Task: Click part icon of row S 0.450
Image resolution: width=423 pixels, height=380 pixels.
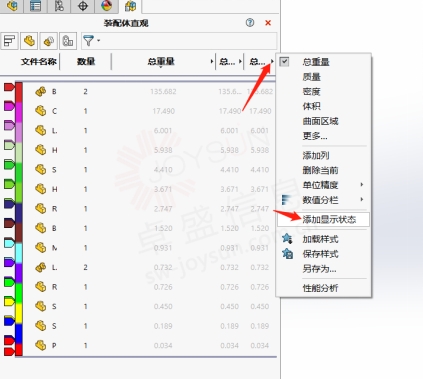Action: tap(40, 306)
